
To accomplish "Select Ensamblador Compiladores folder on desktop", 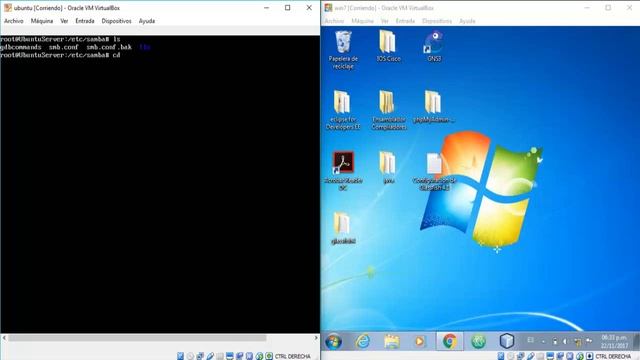I will pos(388,110).
